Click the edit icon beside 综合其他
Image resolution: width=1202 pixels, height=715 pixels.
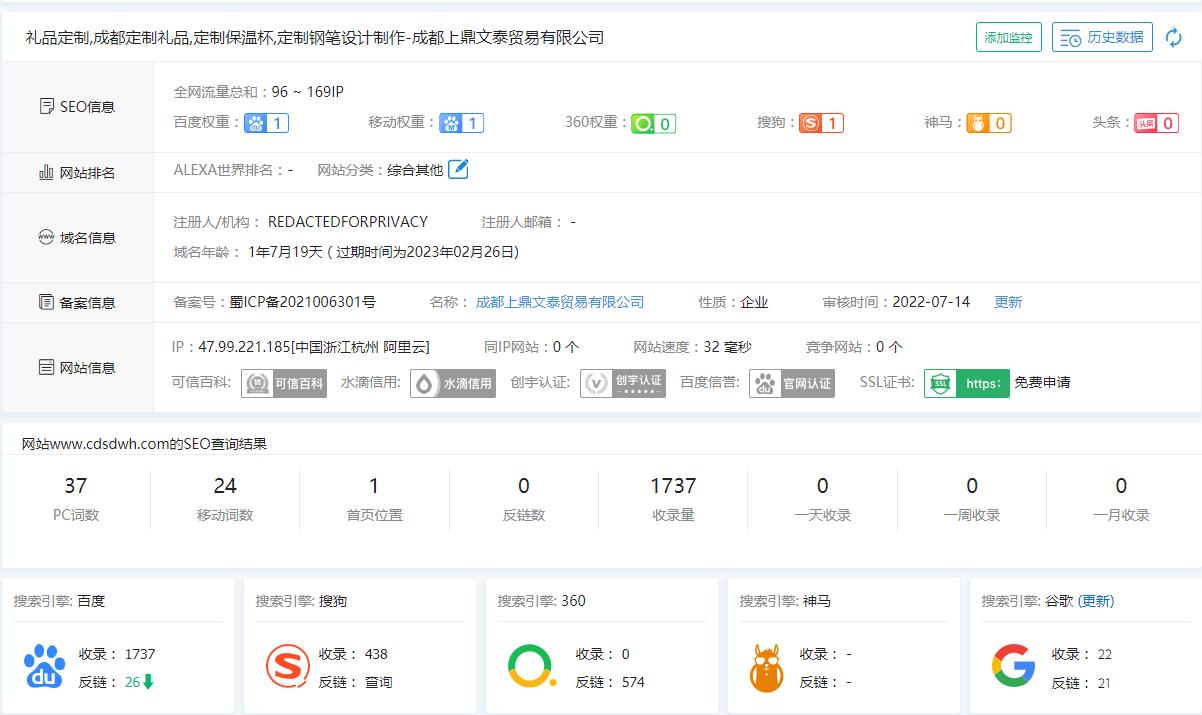click(x=458, y=170)
